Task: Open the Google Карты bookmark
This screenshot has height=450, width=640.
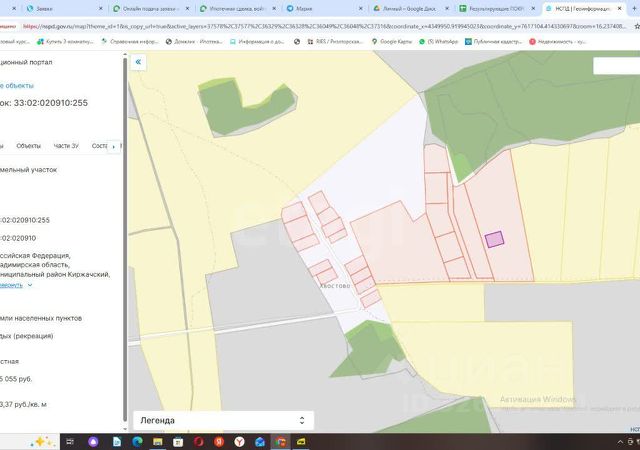Action: [391, 41]
